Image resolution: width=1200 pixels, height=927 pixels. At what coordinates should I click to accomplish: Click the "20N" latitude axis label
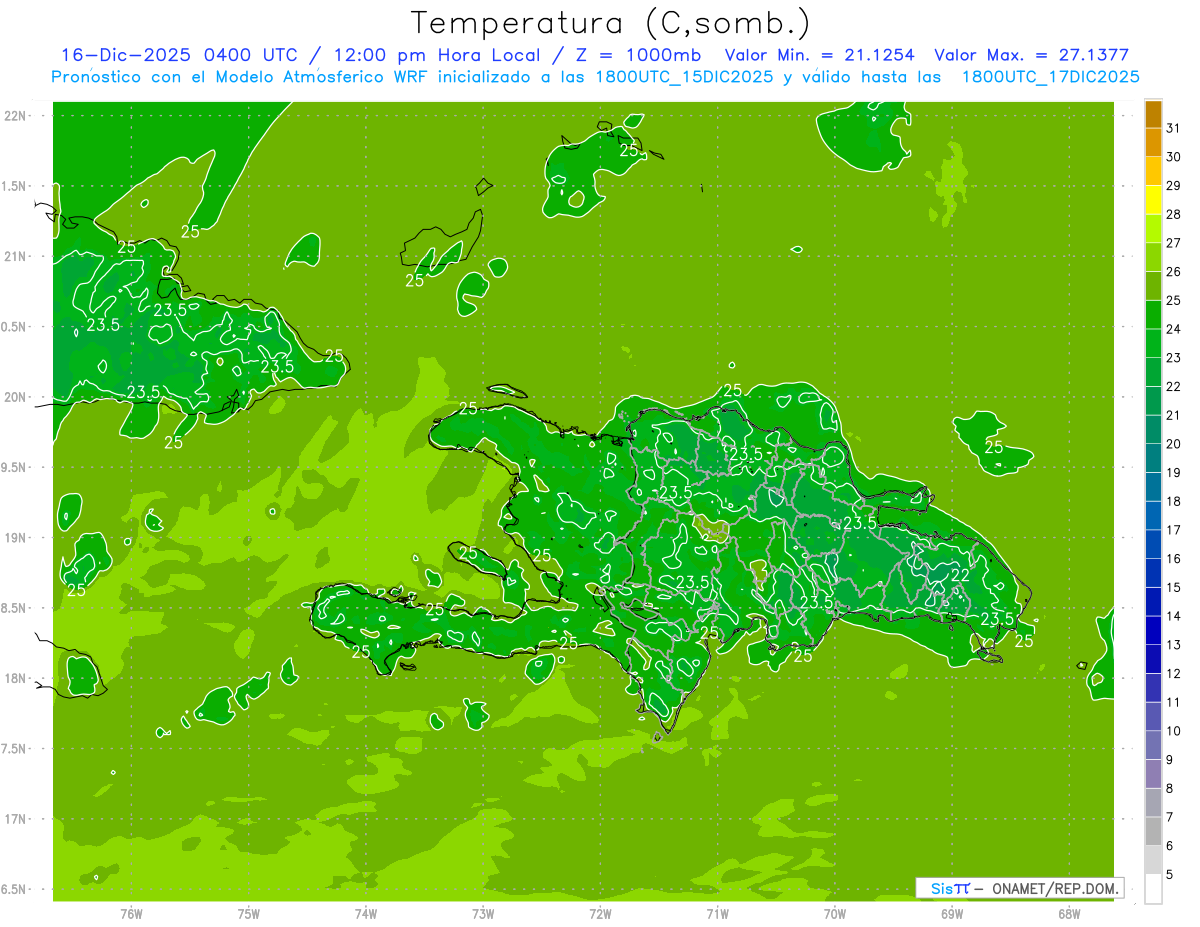click(x=15, y=397)
